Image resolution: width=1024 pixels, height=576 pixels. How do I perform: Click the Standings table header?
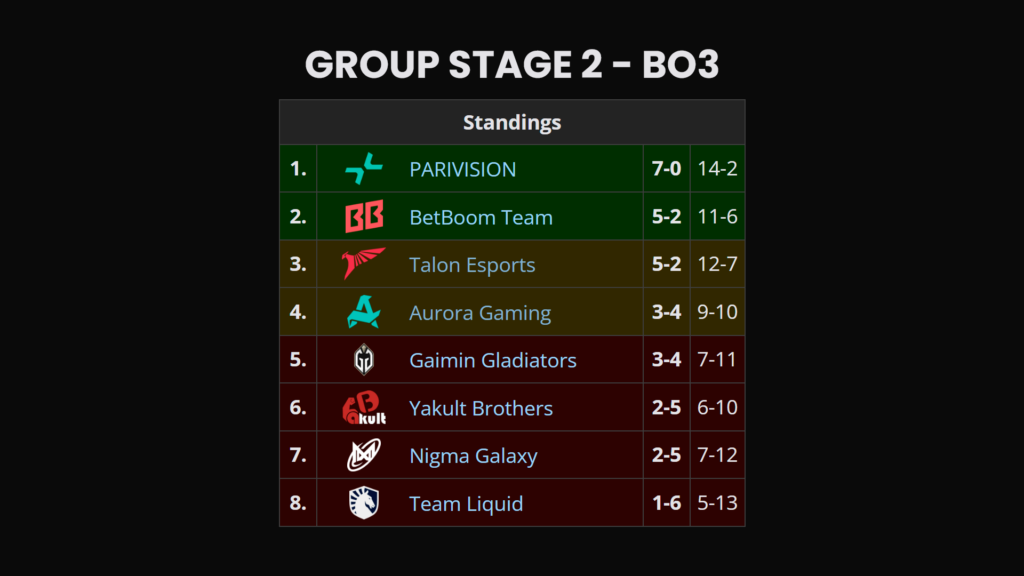[x=512, y=123]
